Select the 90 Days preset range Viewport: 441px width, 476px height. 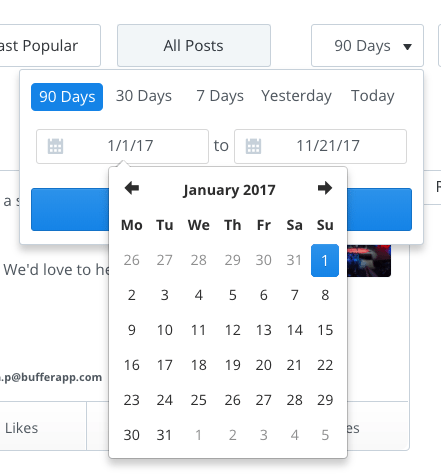67,97
